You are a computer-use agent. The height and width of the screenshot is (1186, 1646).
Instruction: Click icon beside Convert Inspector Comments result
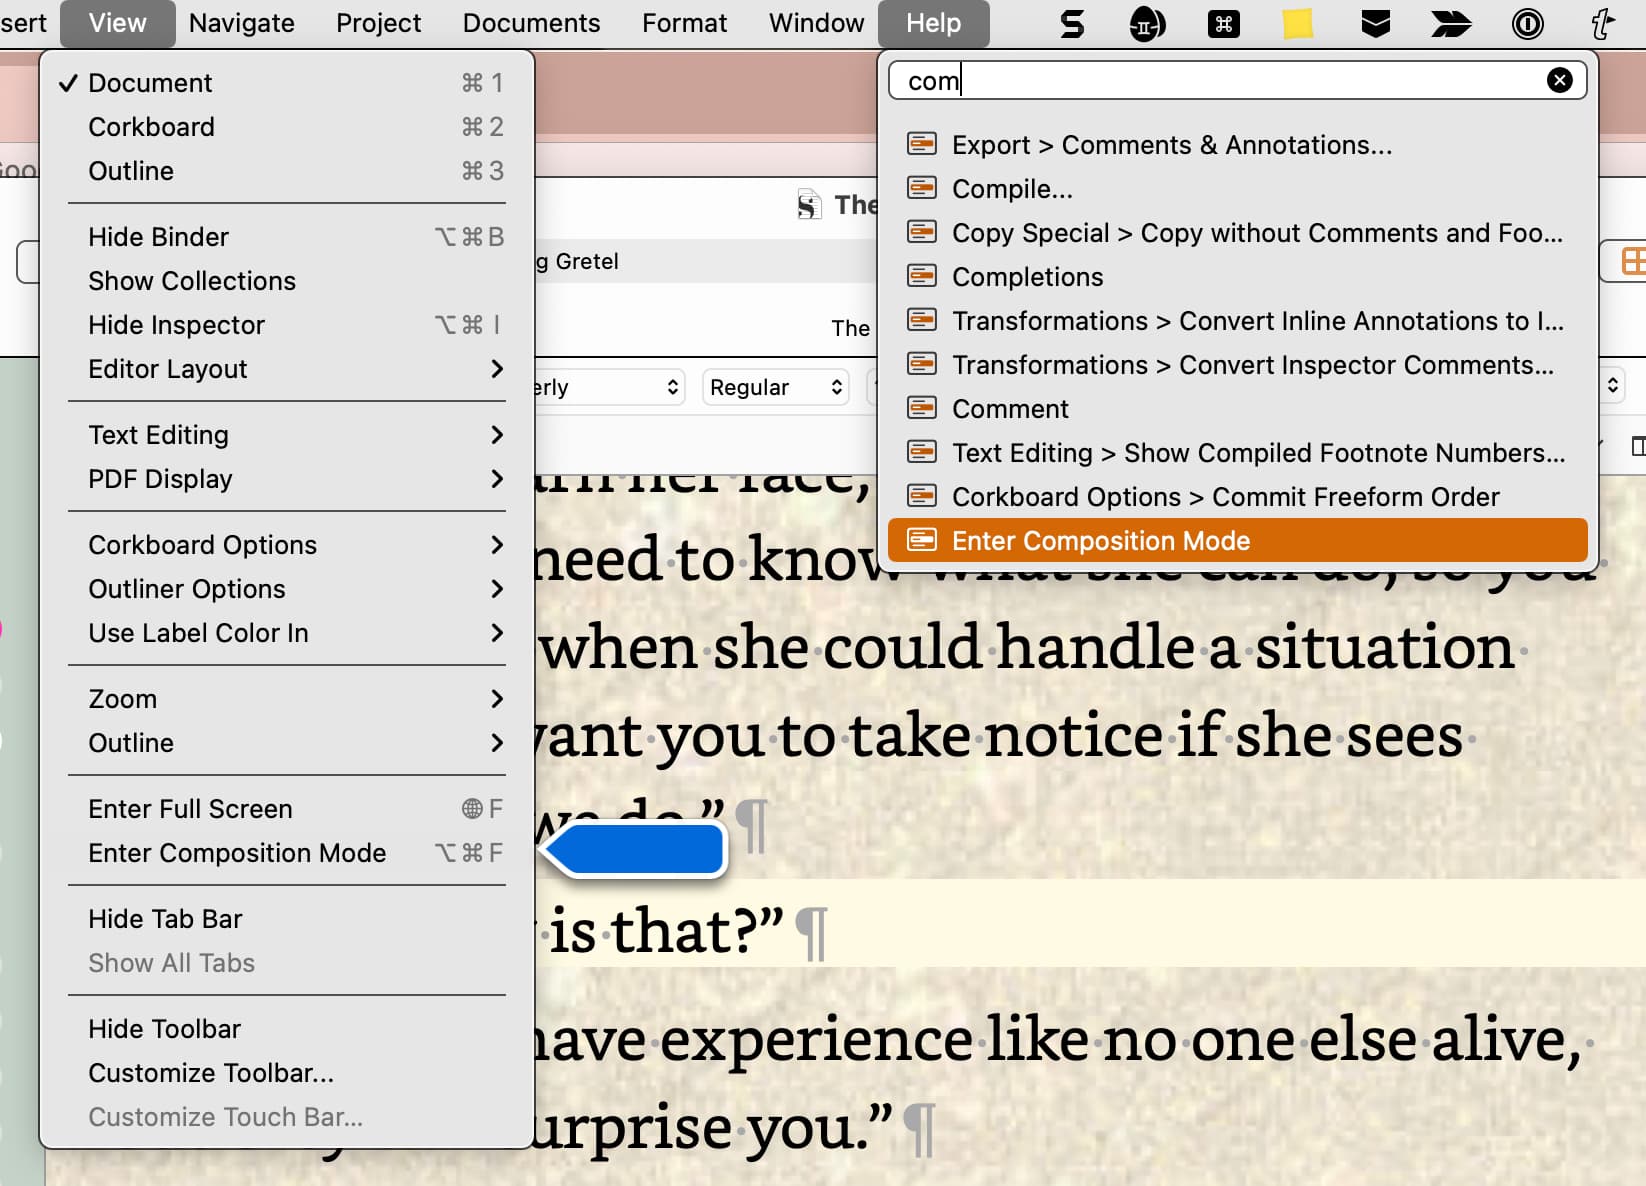[x=921, y=364]
